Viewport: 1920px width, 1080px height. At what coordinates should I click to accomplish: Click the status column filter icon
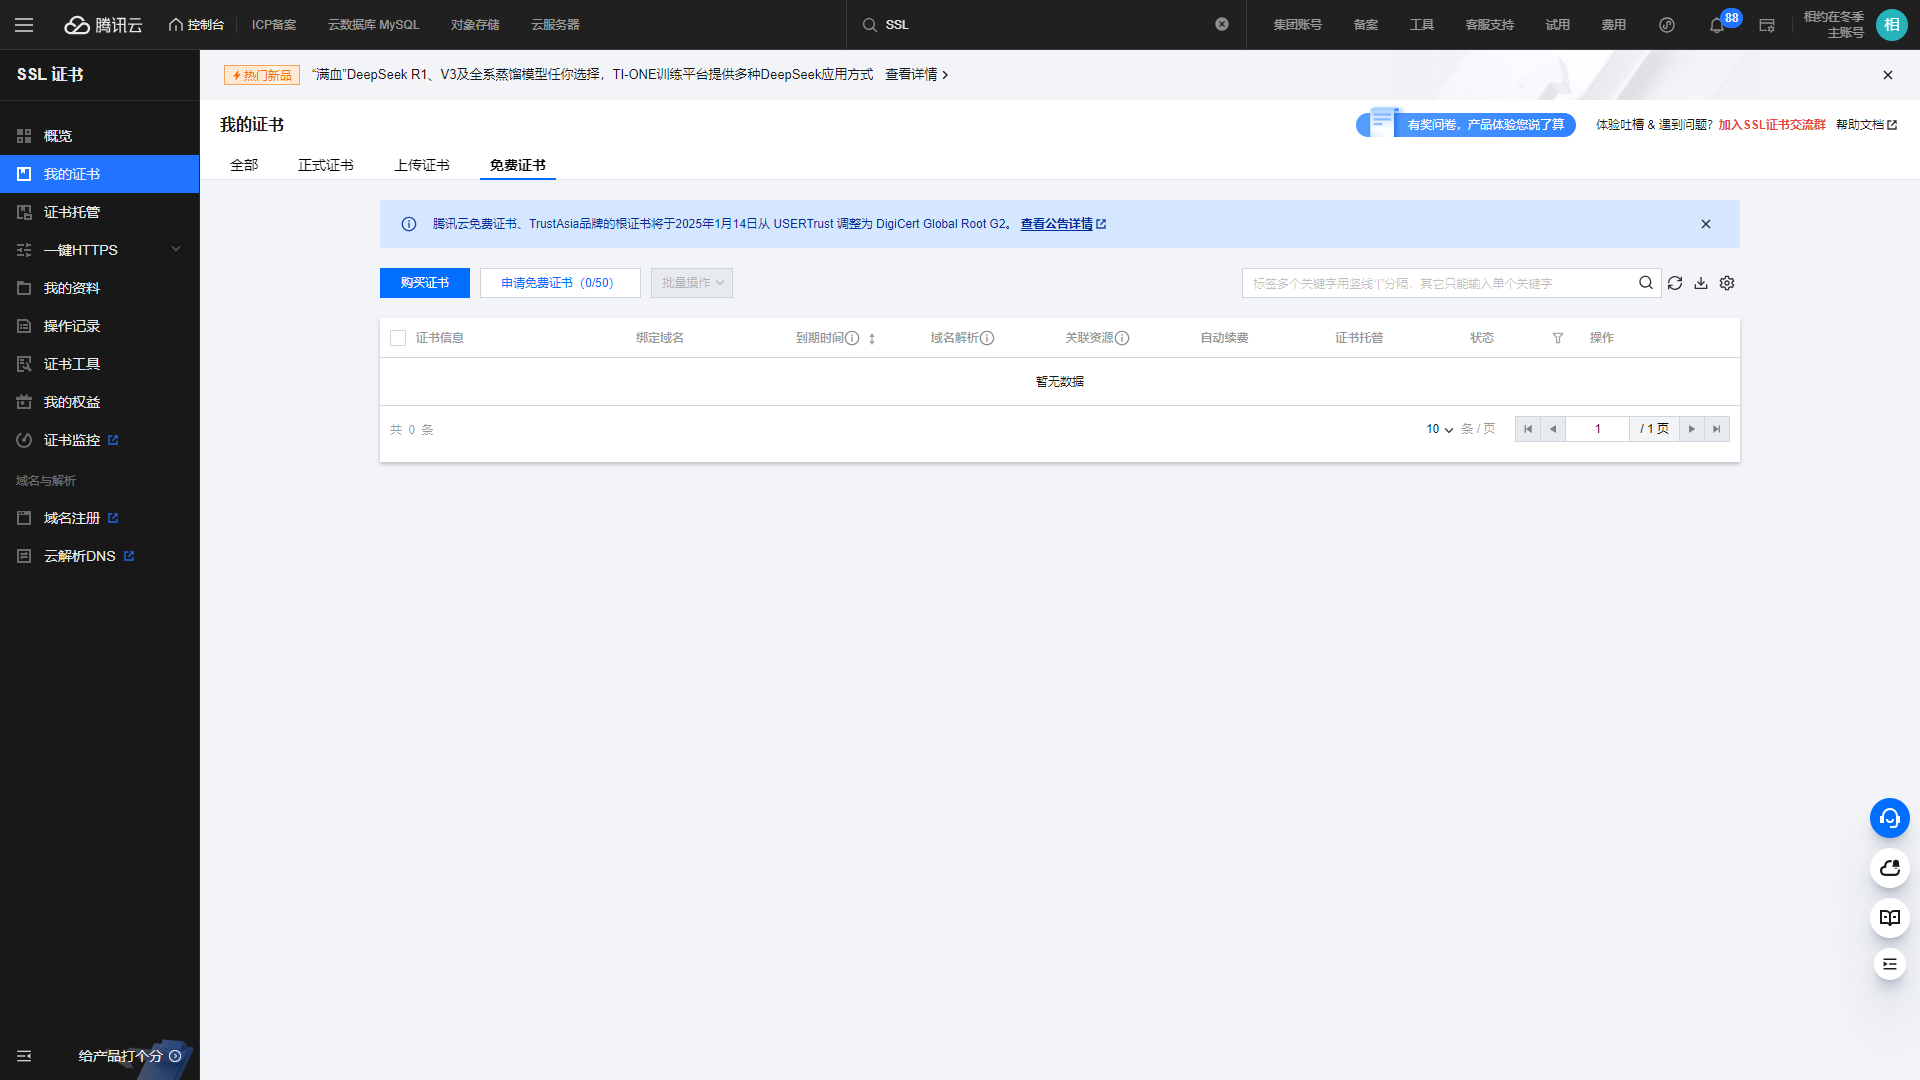1558,338
